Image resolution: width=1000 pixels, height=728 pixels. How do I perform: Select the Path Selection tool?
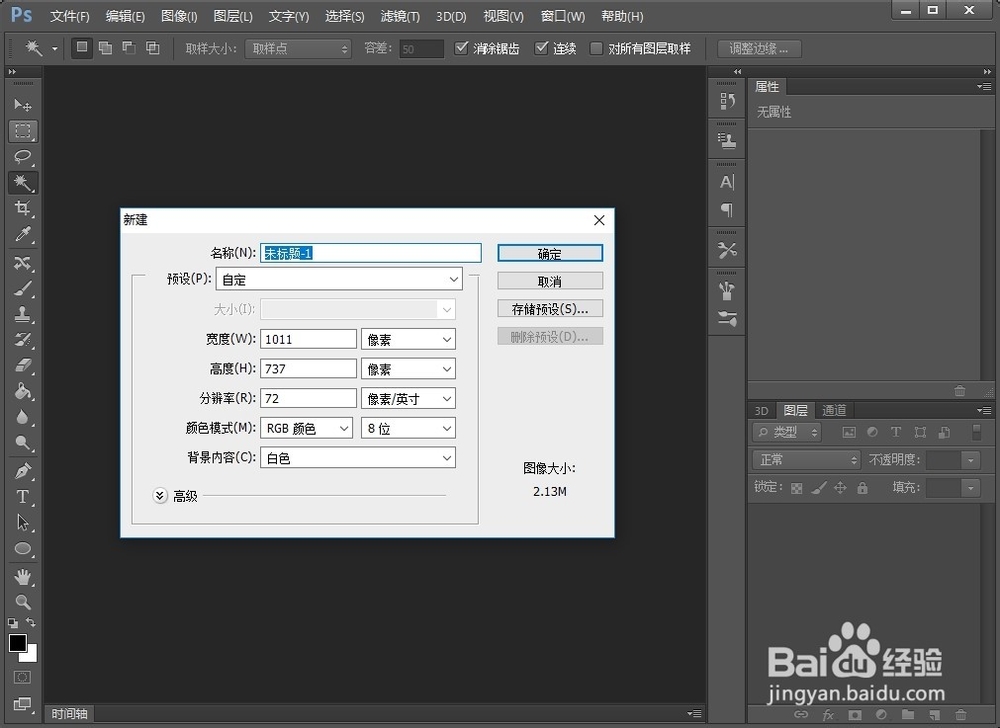23,523
